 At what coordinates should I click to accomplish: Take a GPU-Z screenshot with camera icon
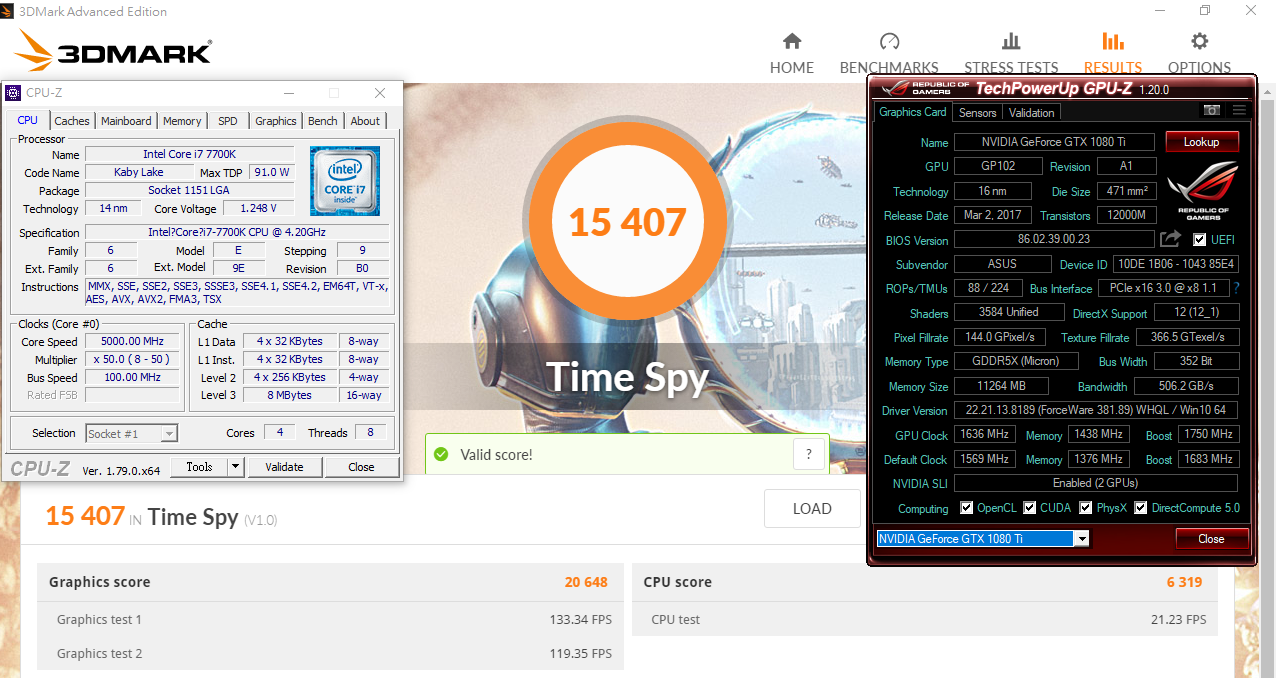click(1211, 110)
